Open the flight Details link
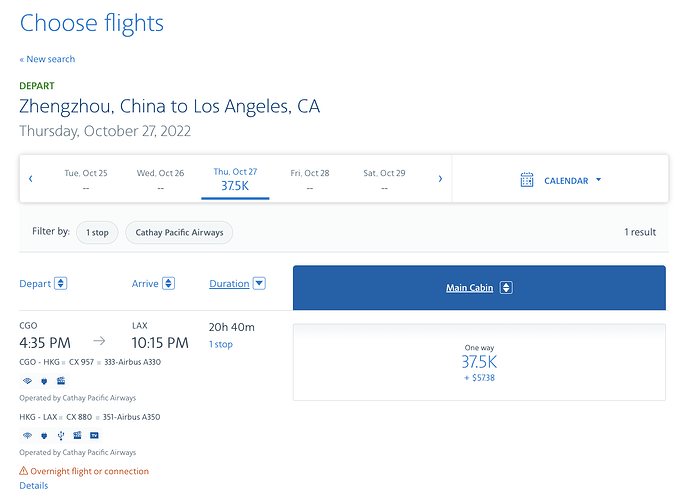The image size is (690, 494). [33, 486]
